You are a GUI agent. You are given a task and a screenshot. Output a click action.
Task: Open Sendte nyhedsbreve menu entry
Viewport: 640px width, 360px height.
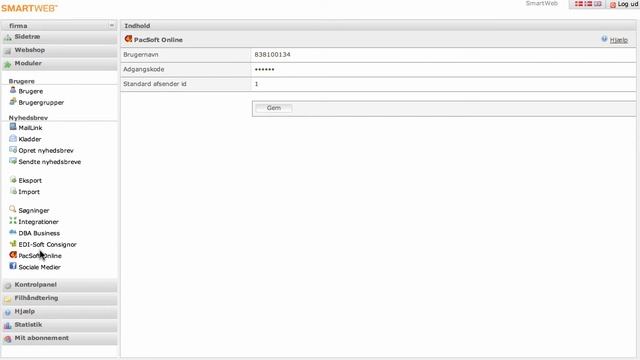(x=50, y=162)
